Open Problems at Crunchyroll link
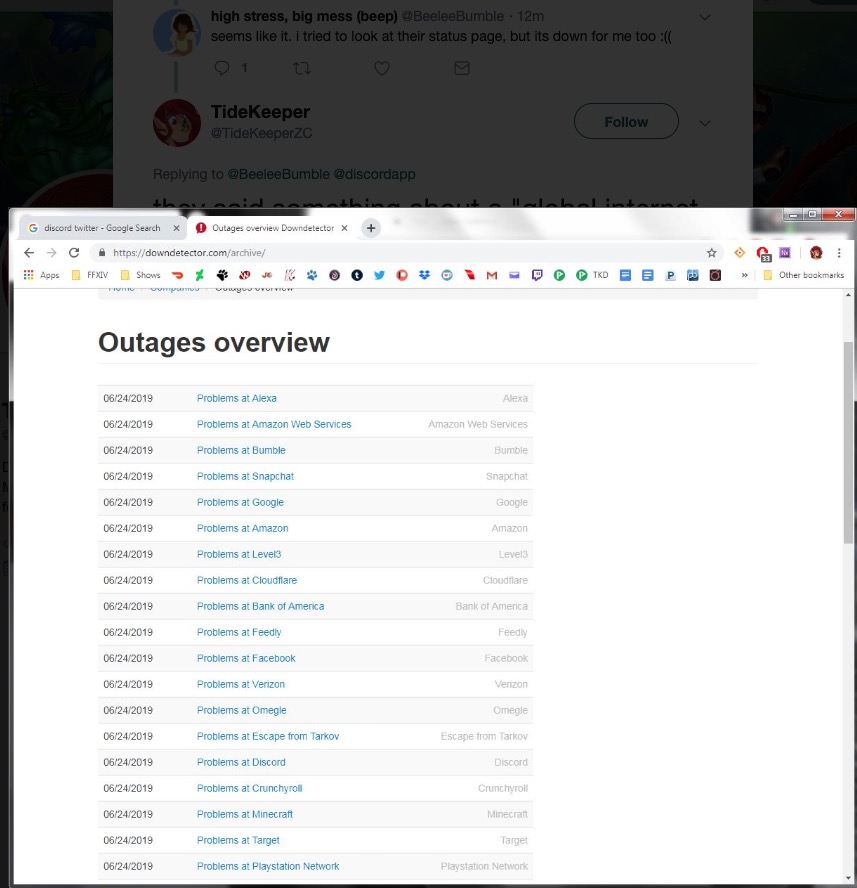The width and height of the screenshot is (857, 888). click(250, 788)
